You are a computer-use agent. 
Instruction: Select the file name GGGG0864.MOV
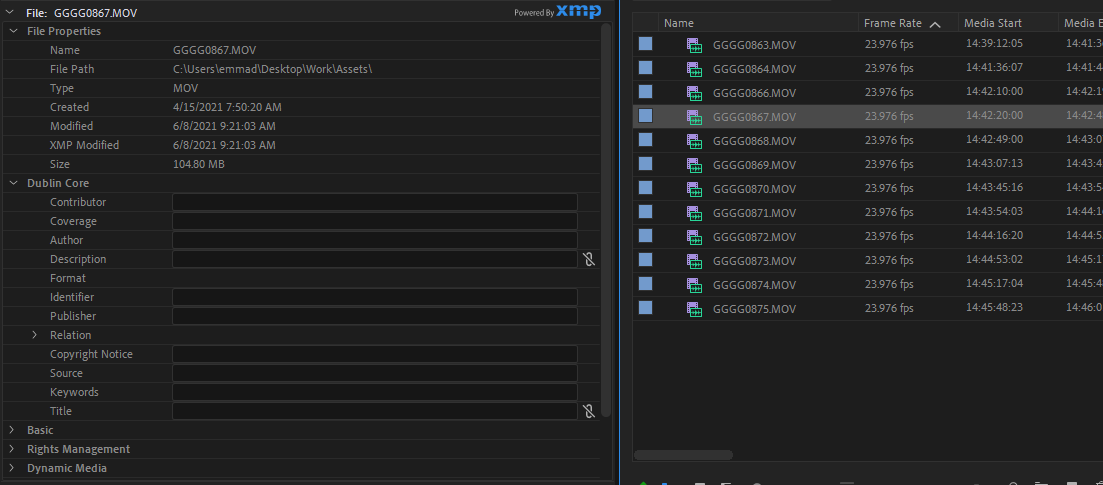tap(754, 70)
